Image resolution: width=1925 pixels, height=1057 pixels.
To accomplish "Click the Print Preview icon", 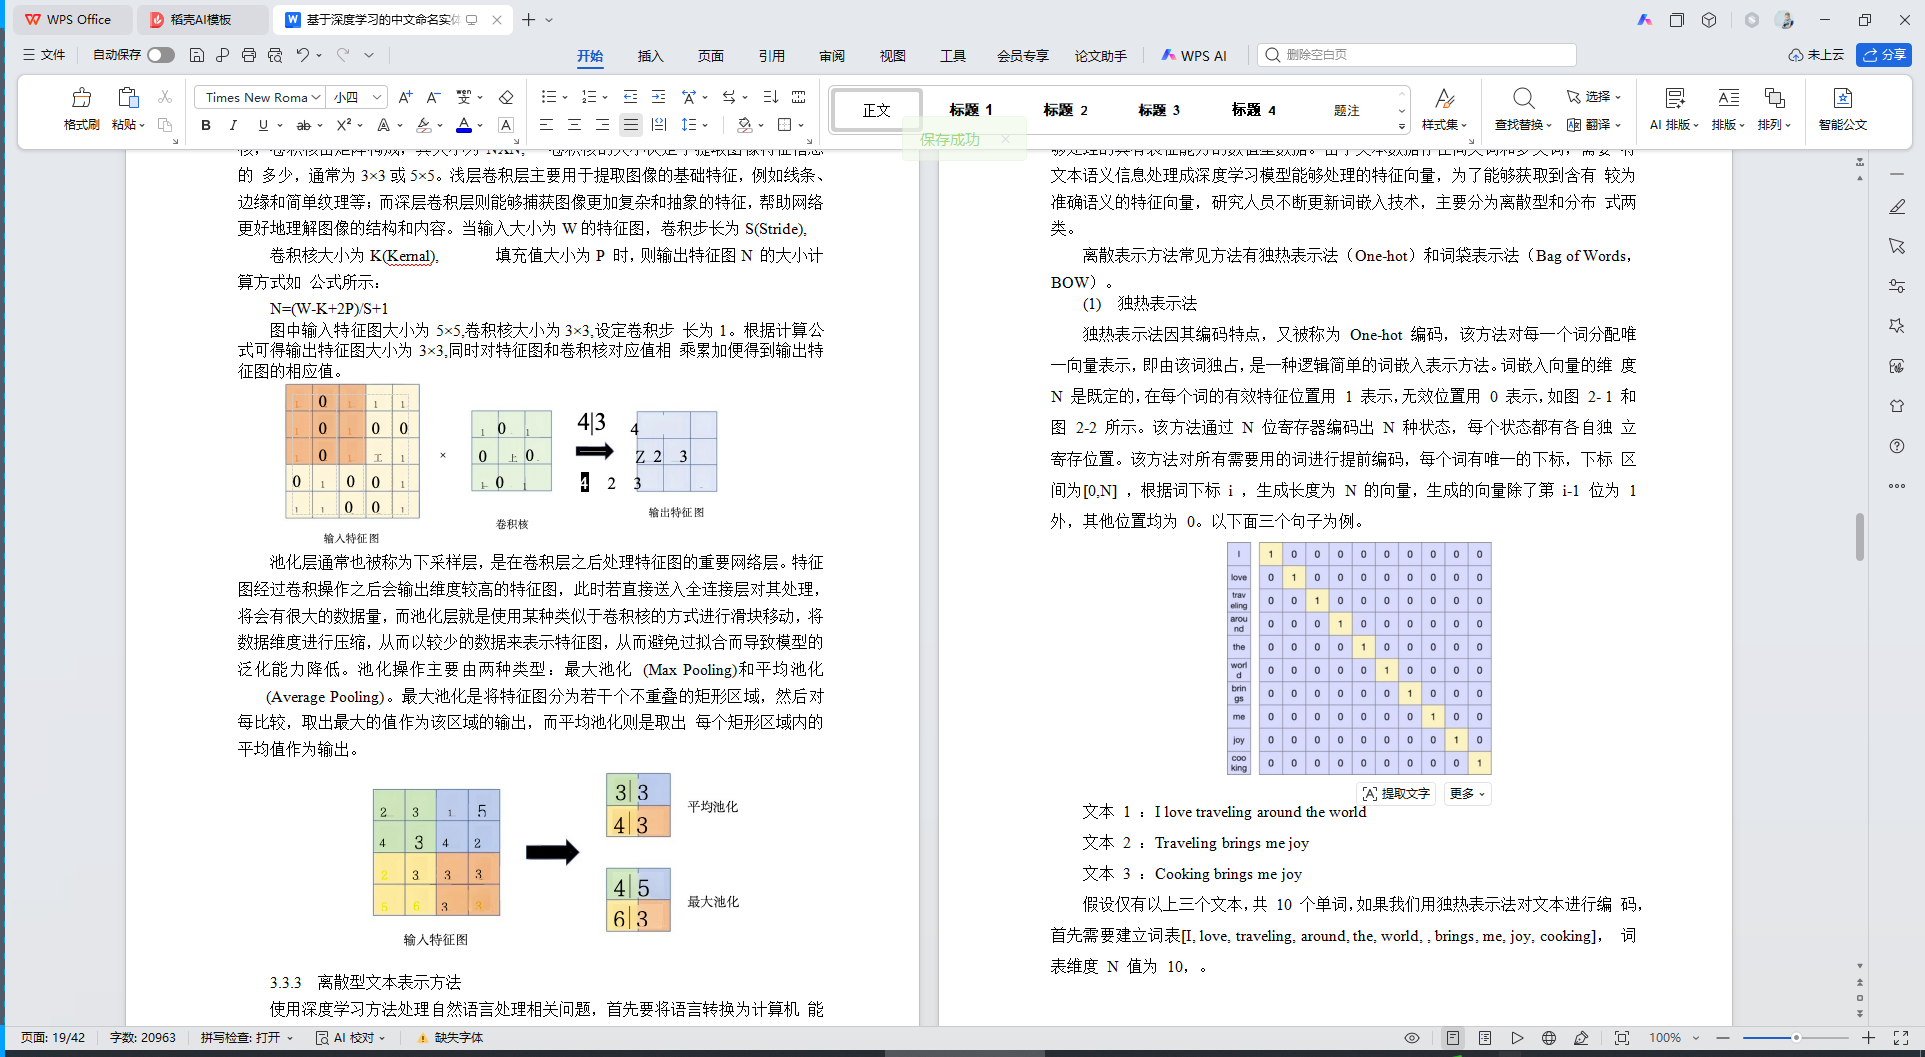I will (275, 55).
